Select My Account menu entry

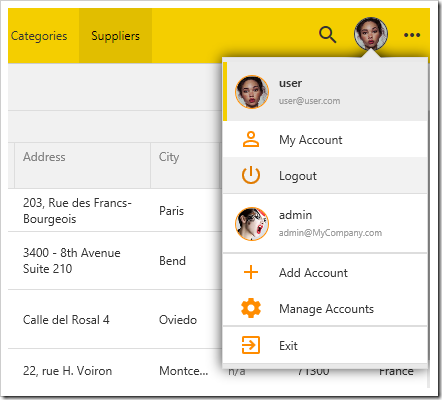tap(325, 139)
